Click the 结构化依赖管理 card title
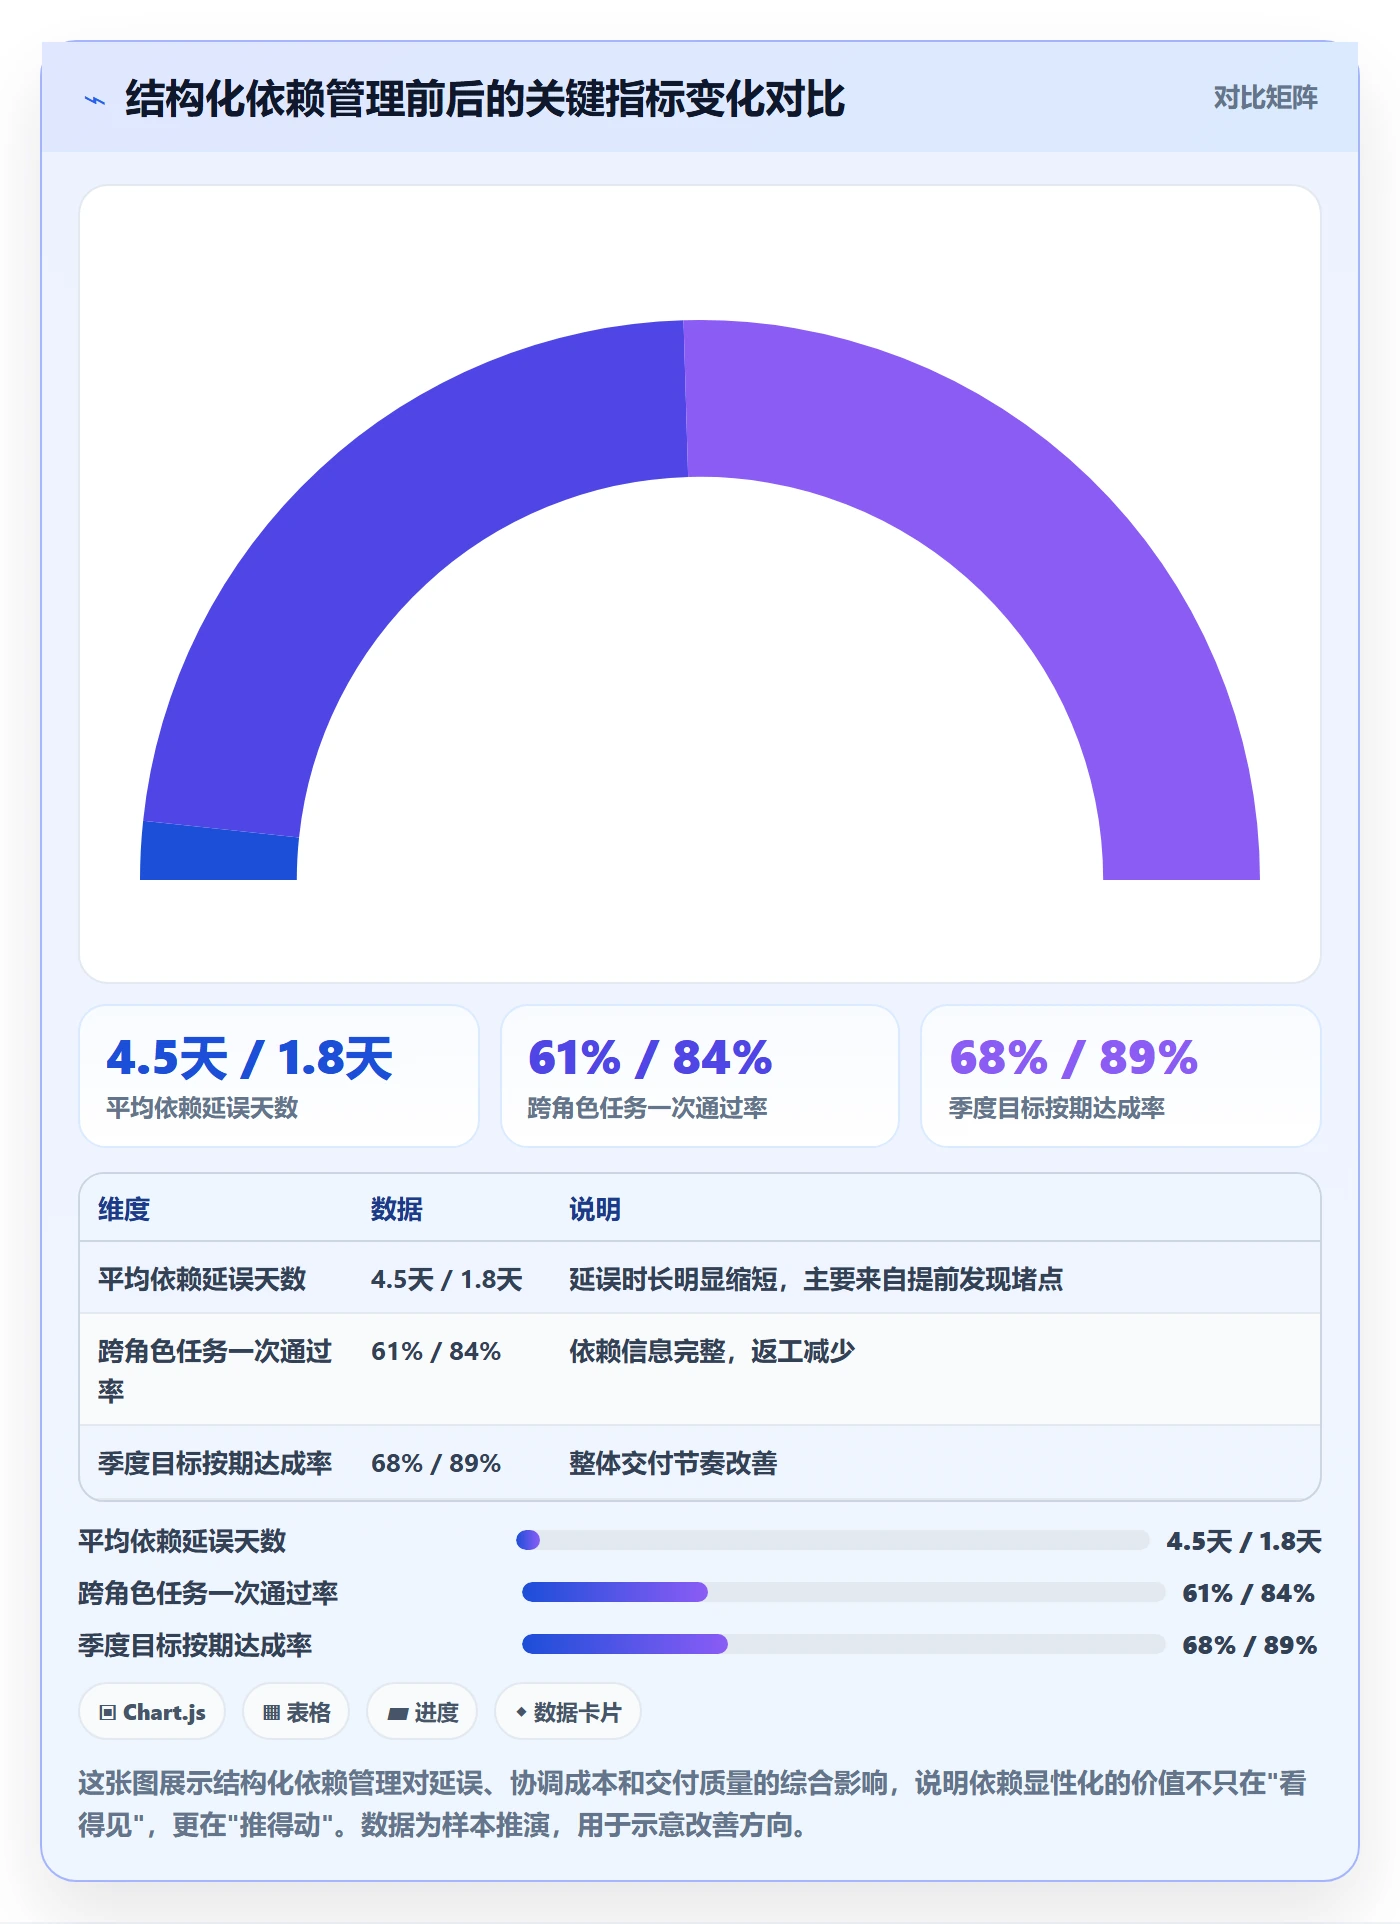 click(x=485, y=99)
